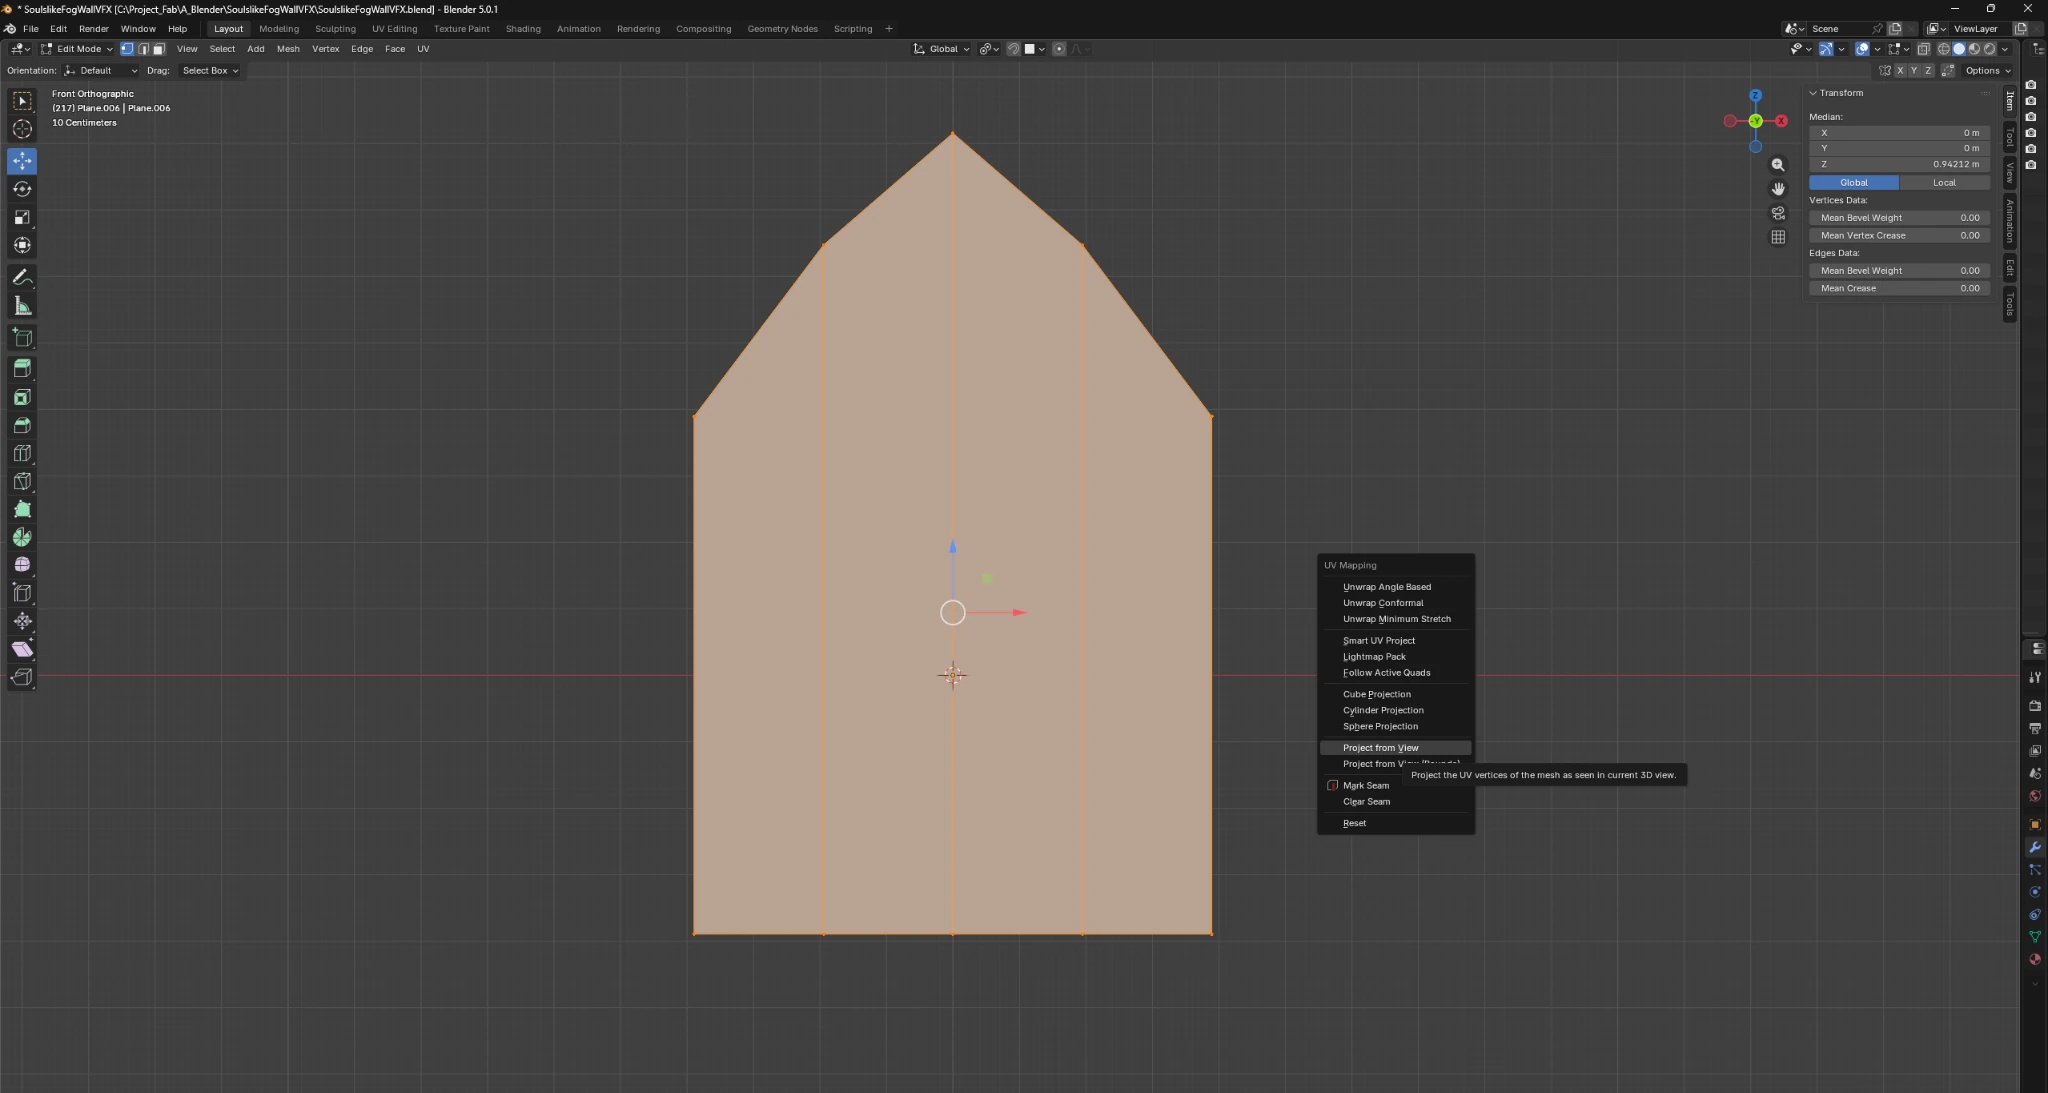Screen dimensions: 2048x1093
Task: Select the Annotate tool
Action: click(x=22, y=277)
